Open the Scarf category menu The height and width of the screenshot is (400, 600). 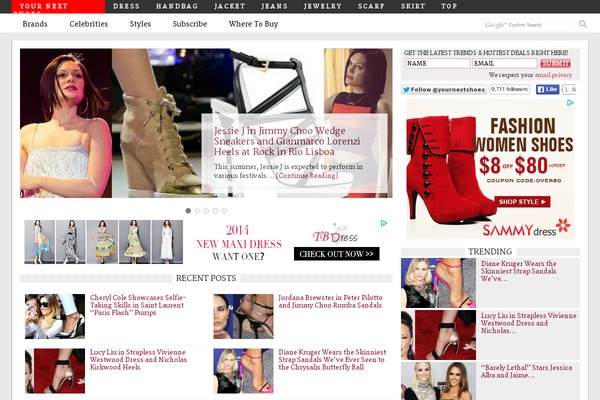pyautogui.click(x=371, y=6)
